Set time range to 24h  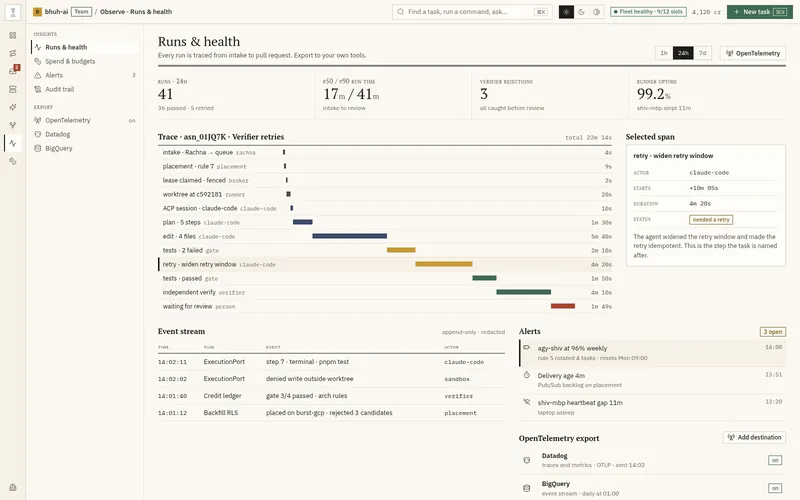683,53
